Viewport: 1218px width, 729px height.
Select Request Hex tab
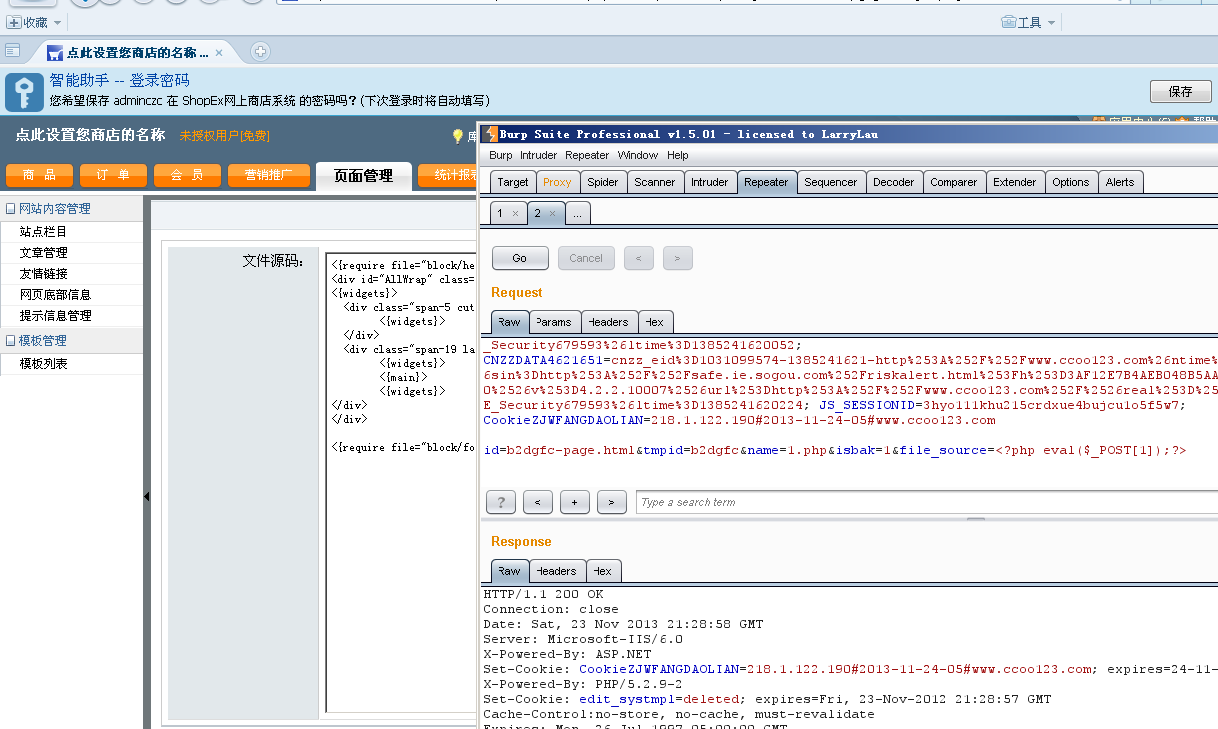coord(655,322)
